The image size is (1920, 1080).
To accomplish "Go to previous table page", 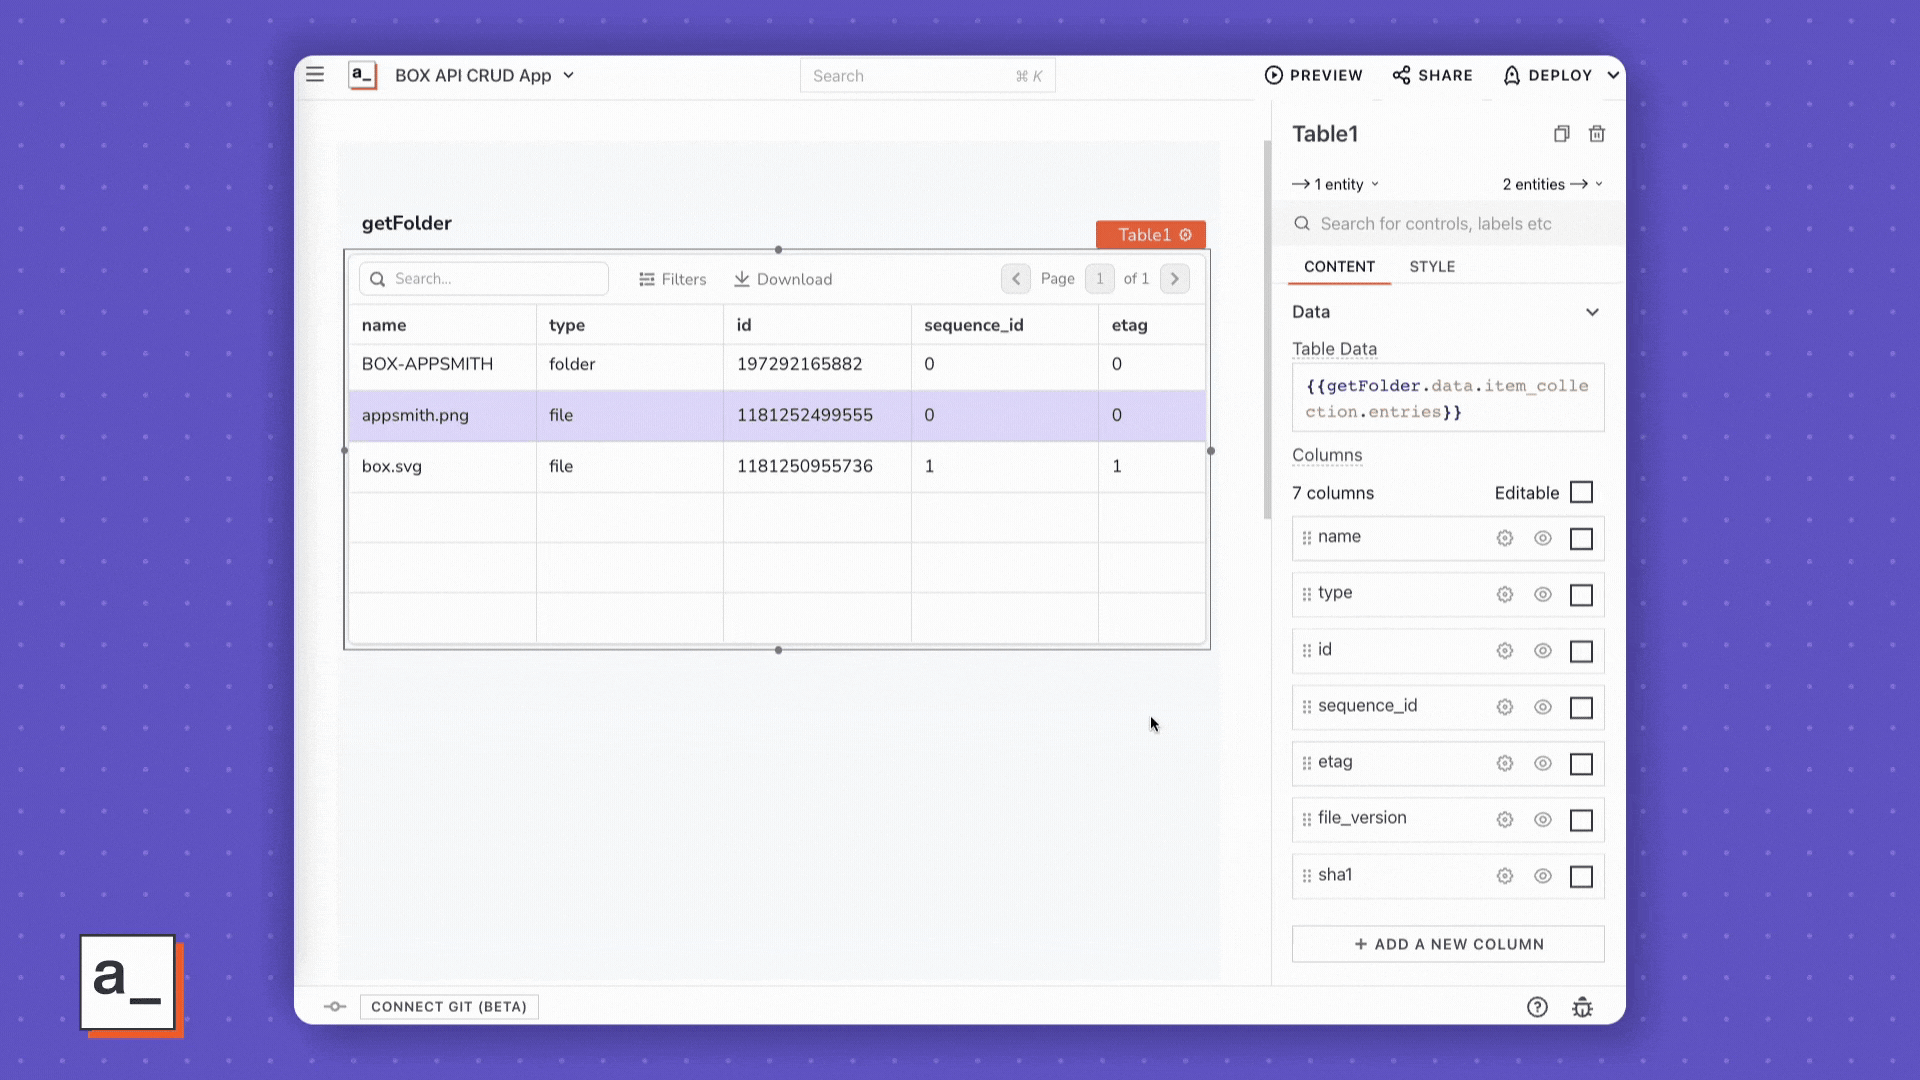I will [x=1016, y=279].
